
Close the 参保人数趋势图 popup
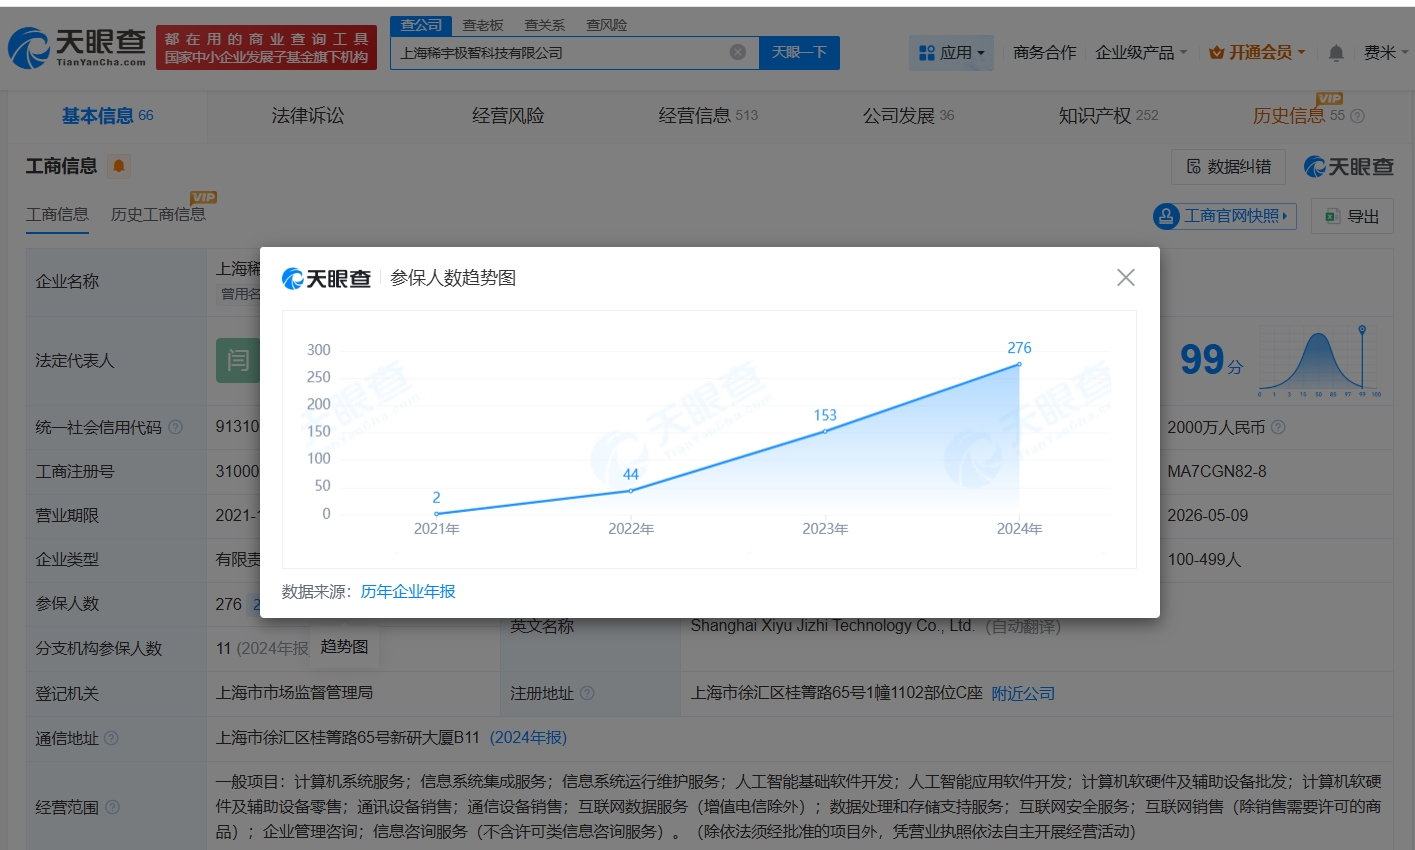(1125, 277)
